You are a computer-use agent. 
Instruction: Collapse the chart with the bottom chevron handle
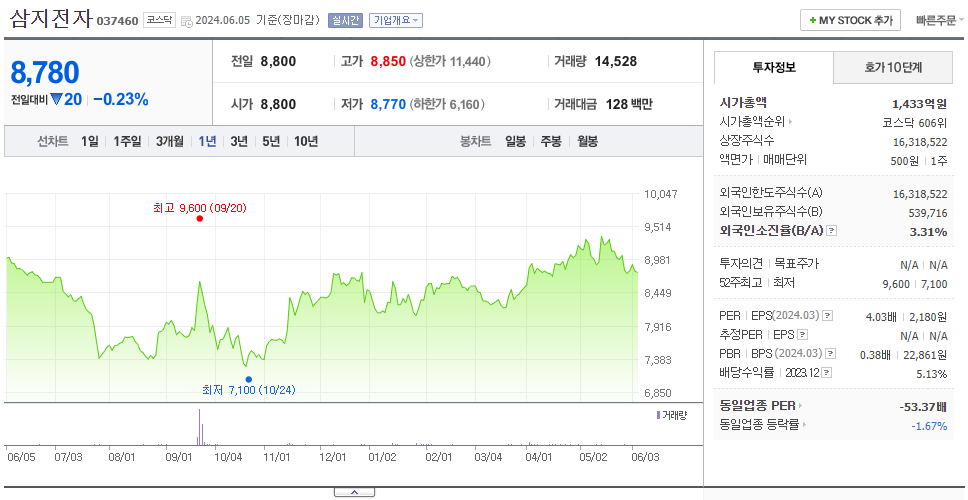point(354,492)
